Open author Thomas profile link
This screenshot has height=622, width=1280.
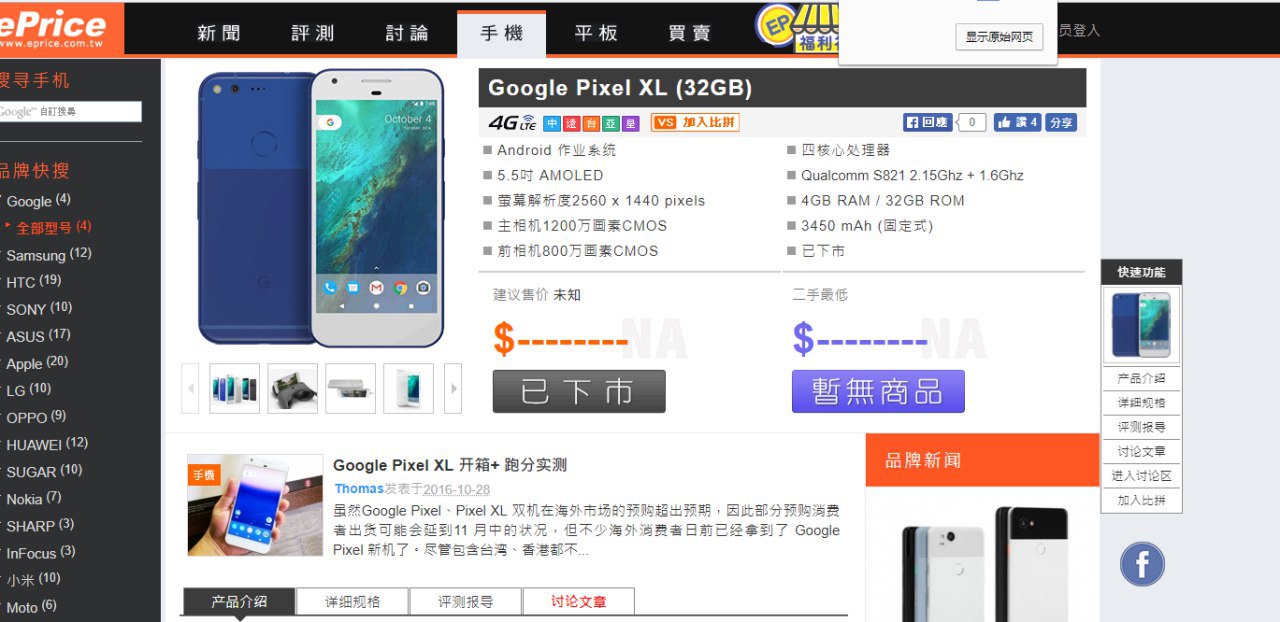click(x=359, y=489)
